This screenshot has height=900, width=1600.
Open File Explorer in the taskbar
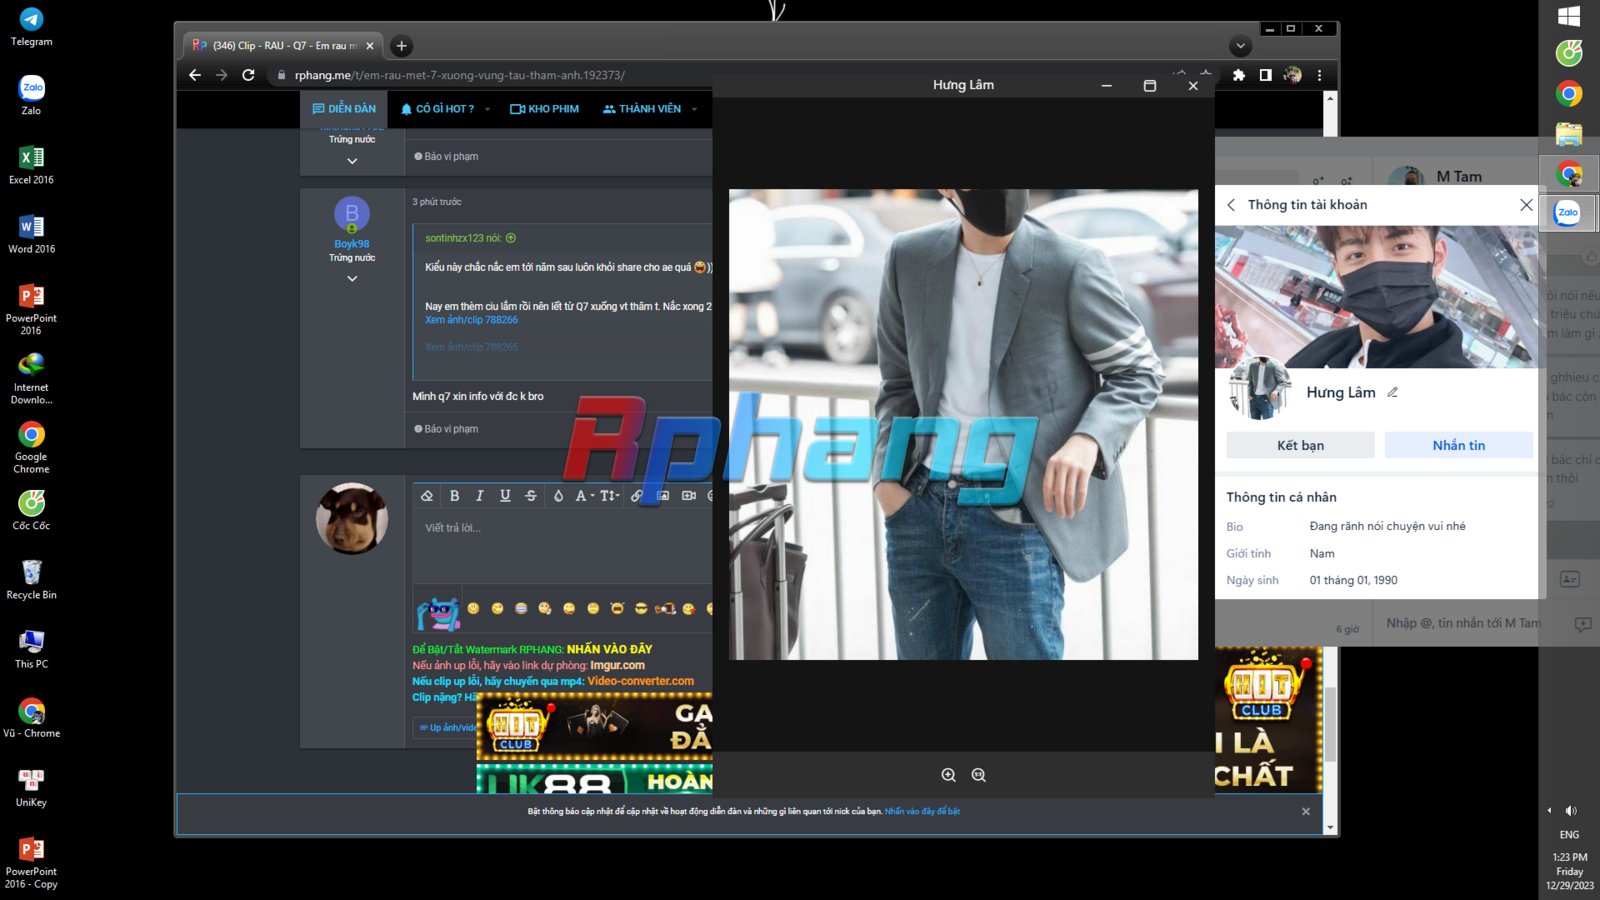pyautogui.click(x=1569, y=133)
